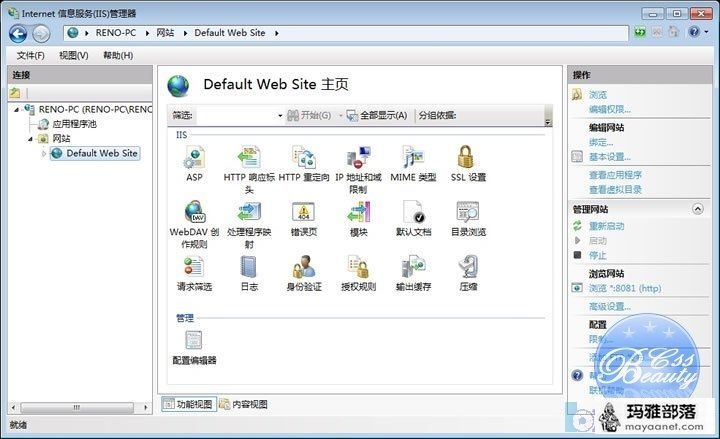Collapse the 网站 tree node

point(30,139)
